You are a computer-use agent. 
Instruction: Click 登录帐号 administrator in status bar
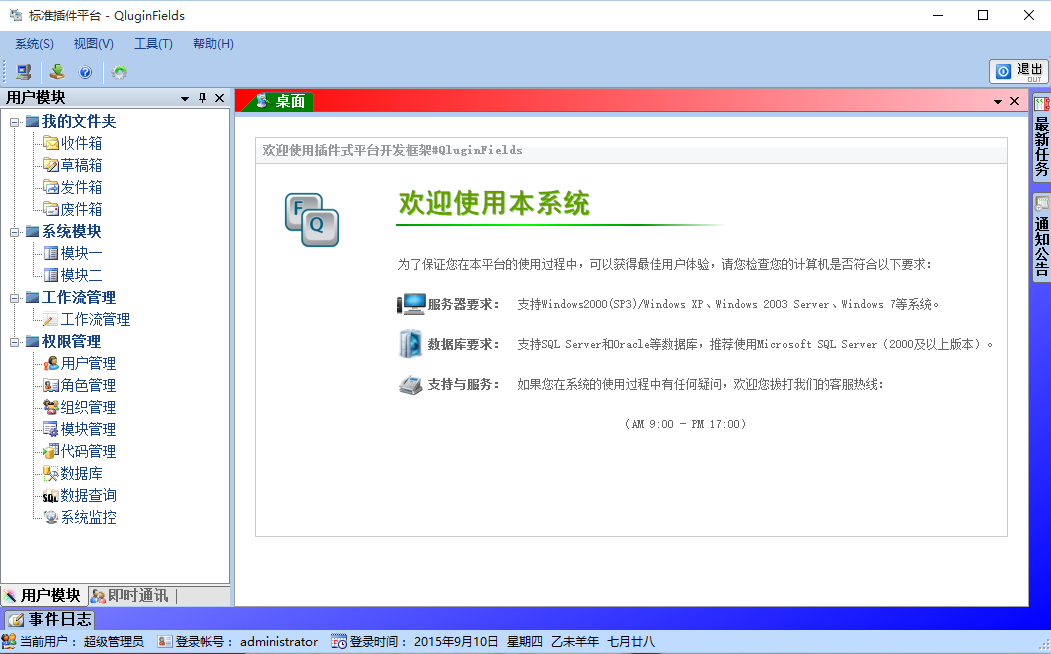click(238, 642)
